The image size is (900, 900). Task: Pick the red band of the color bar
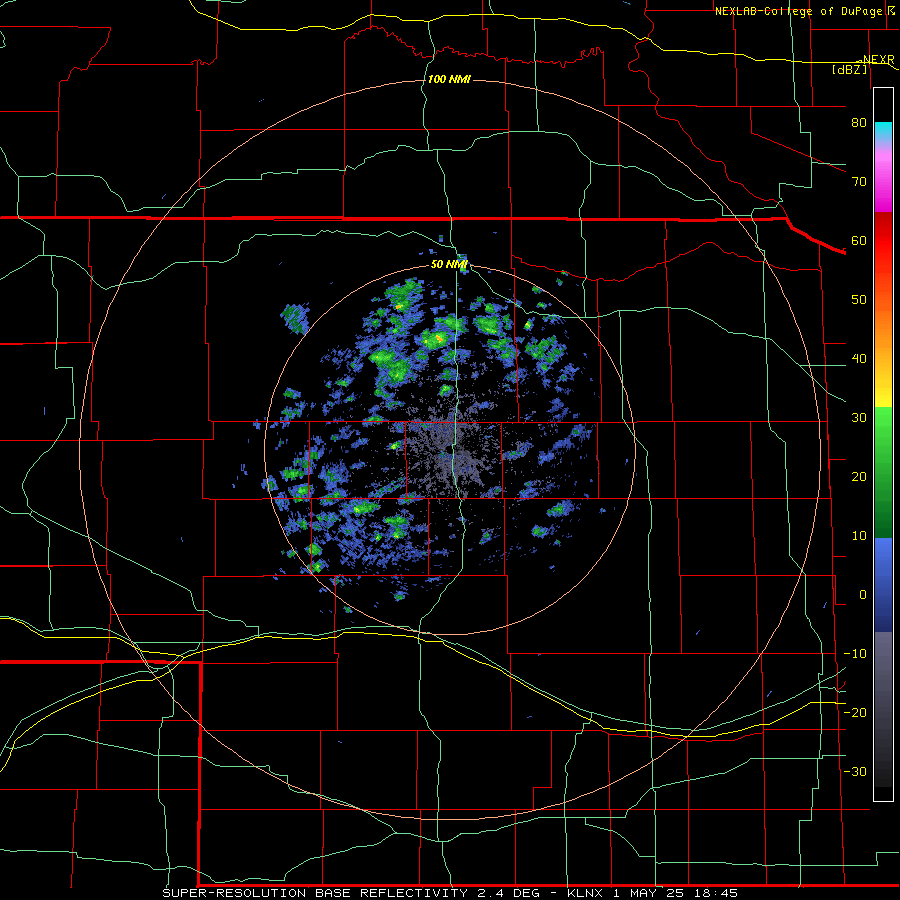[883, 241]
